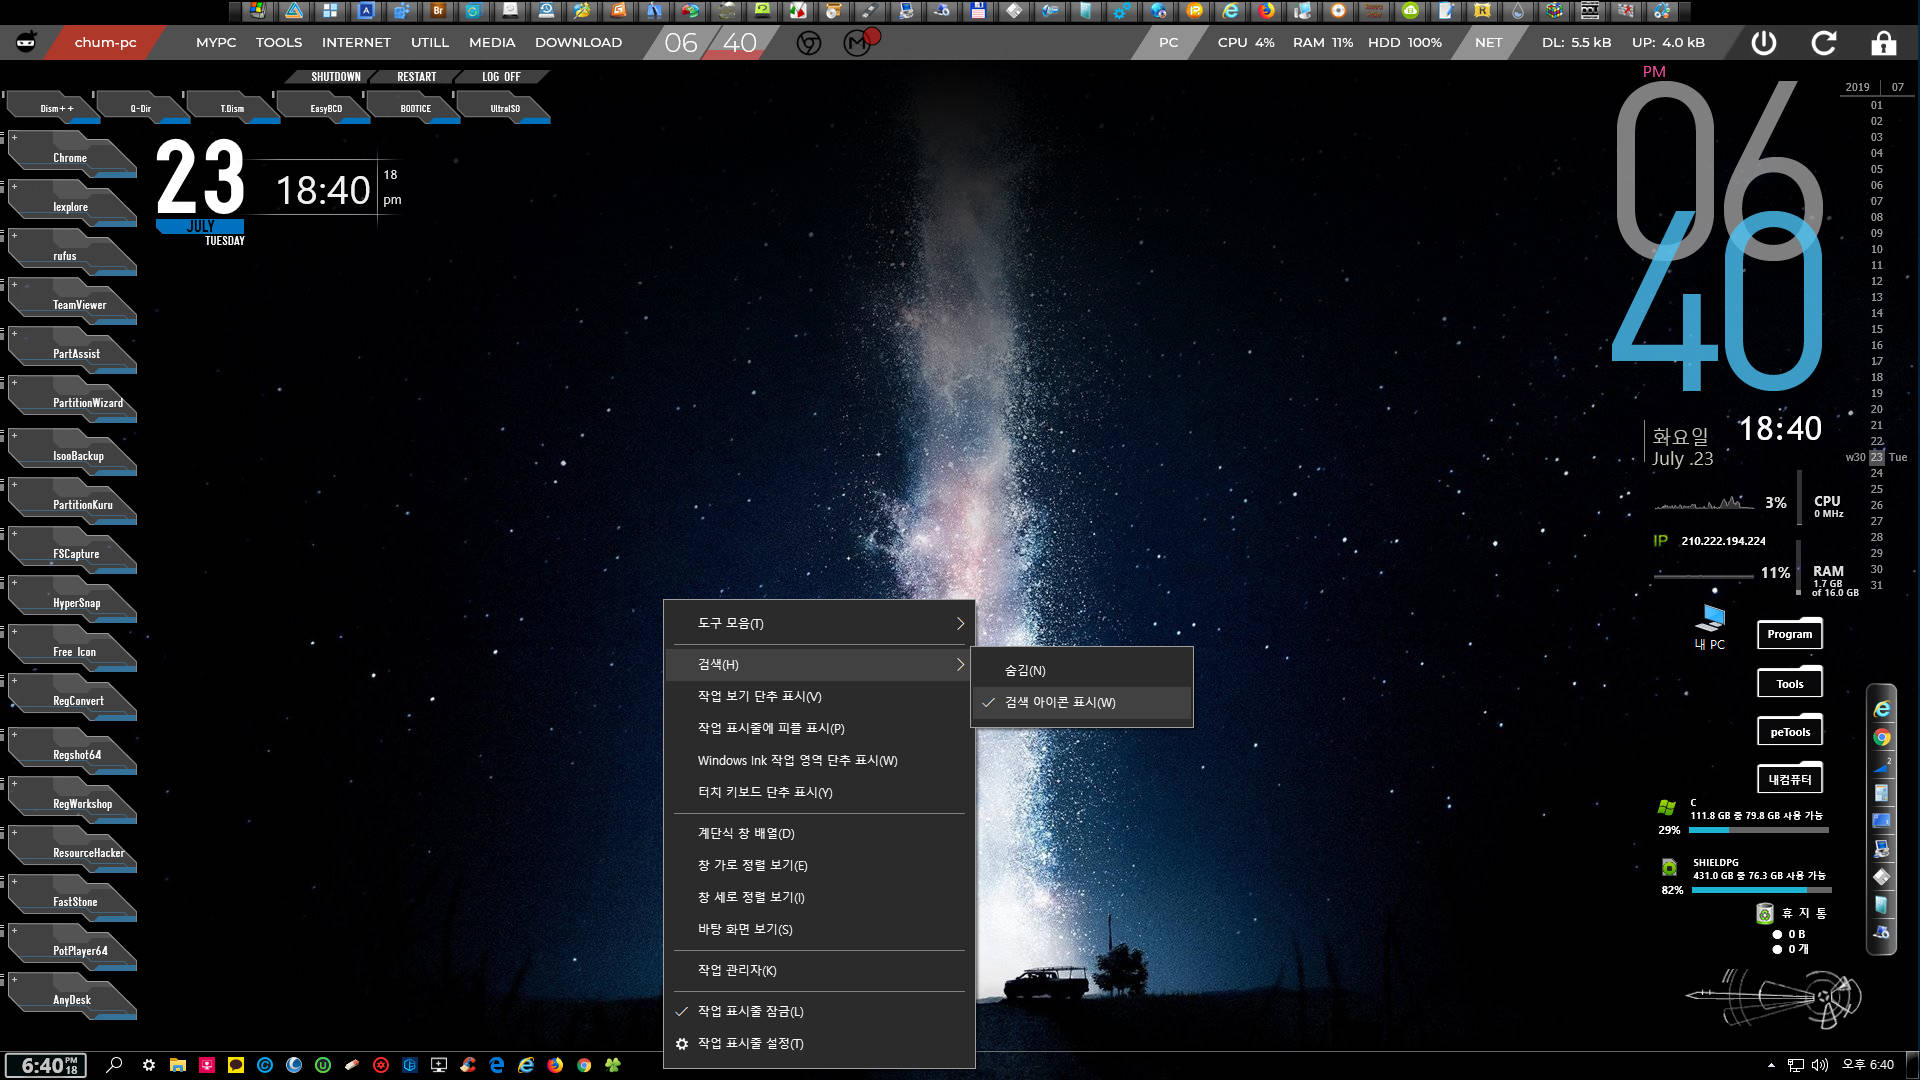Choose 창 세로 정렬 보기(I)
This screenshot has height=1080, width=1920.
[x=820, y=897]
